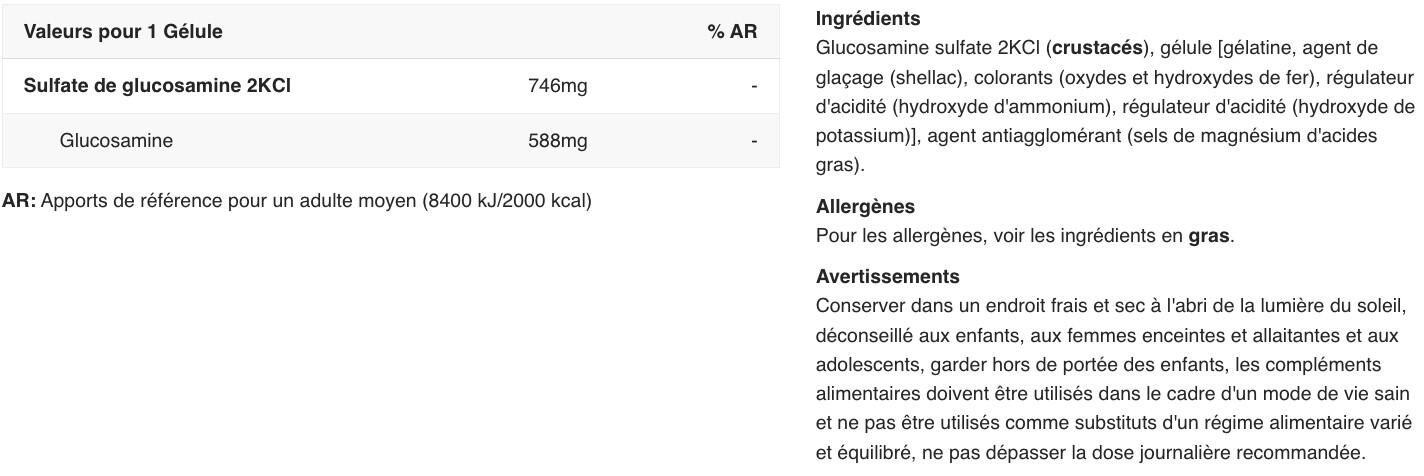Click the "Valeurs pour 1 Gélule" table header

pyautogui.click(x=123, y=32)
